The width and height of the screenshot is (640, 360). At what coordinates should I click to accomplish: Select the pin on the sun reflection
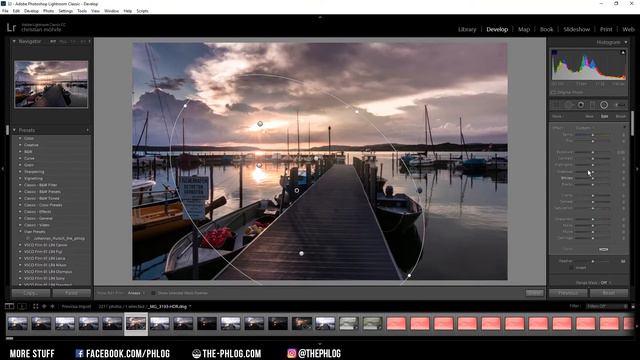(x=259, y=165)
